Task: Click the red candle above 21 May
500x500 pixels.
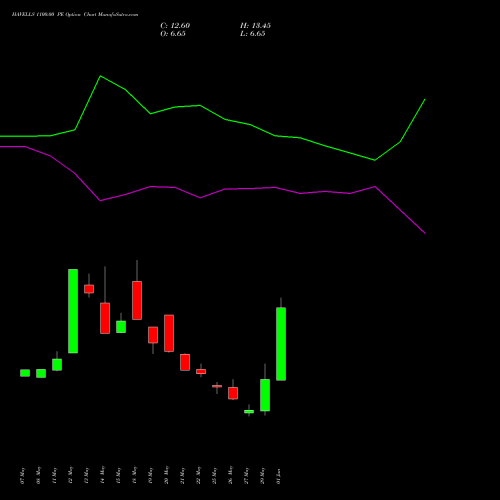Action: point(185,362)
